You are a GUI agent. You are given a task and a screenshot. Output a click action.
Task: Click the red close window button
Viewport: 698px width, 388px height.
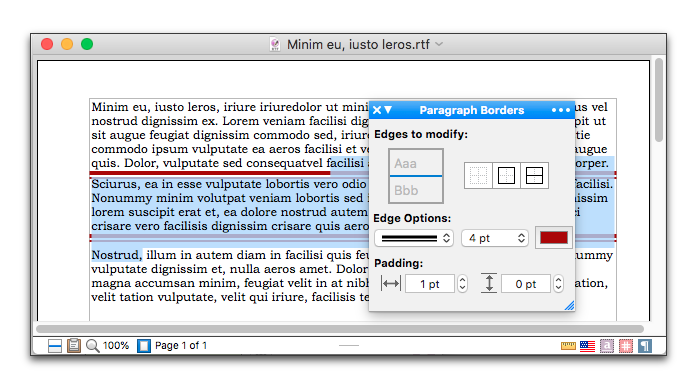point(47,44)
